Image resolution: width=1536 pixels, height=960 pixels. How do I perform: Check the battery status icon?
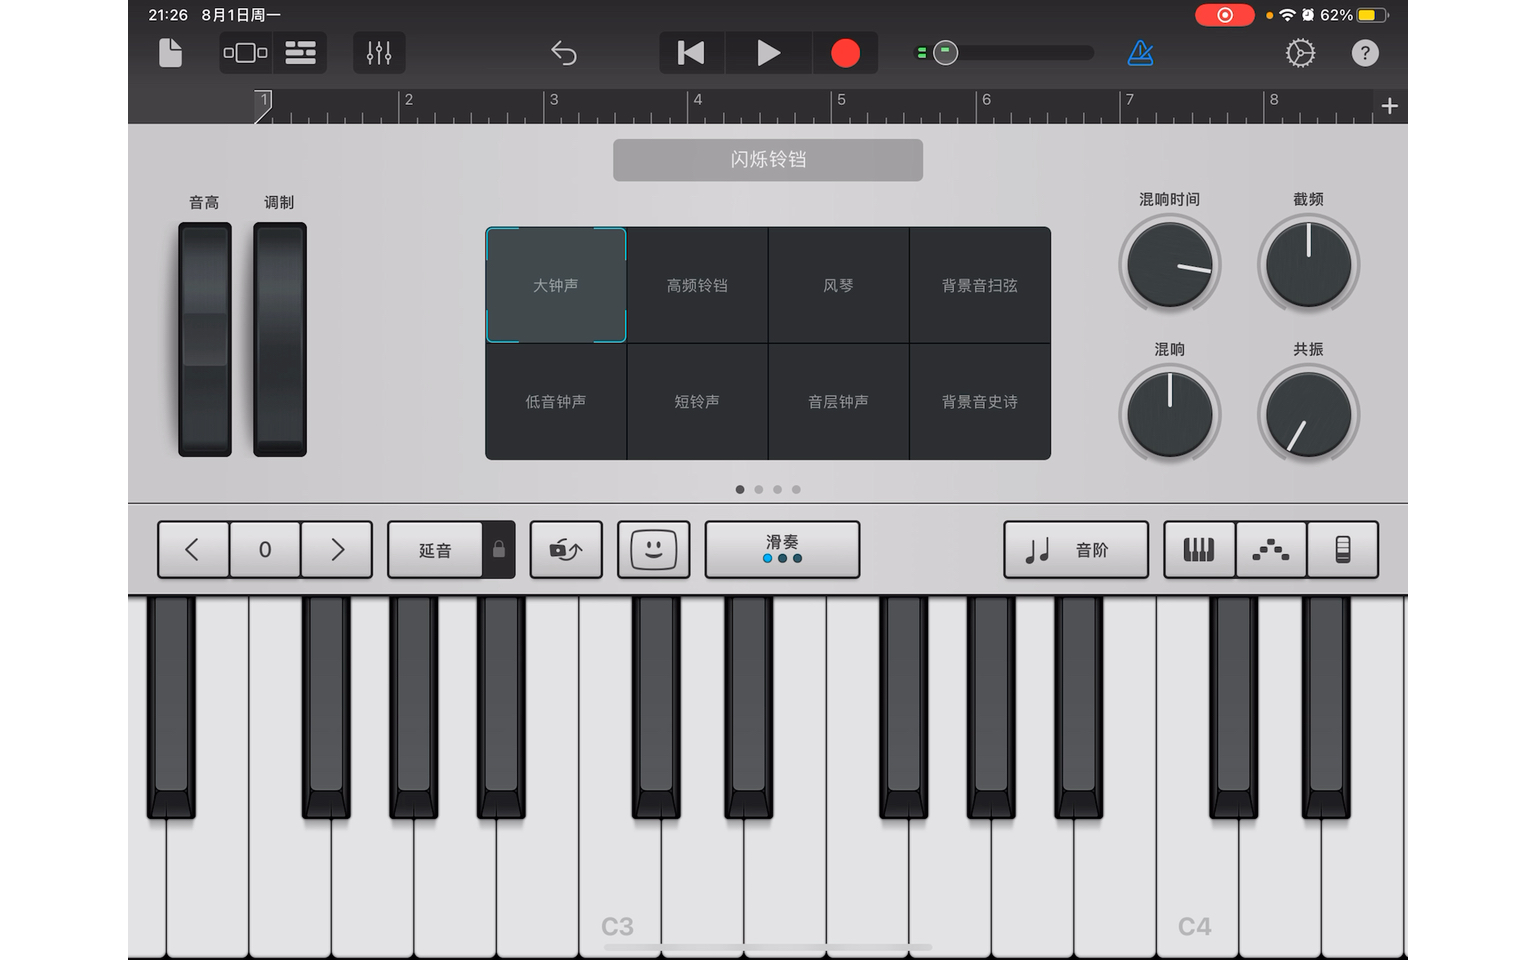(1372, 15)
